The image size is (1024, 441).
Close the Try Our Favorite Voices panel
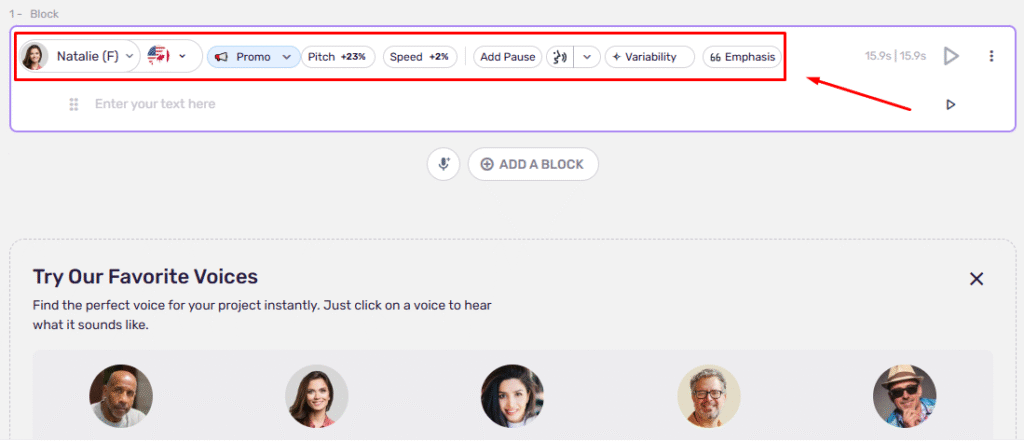pos(977,279)
